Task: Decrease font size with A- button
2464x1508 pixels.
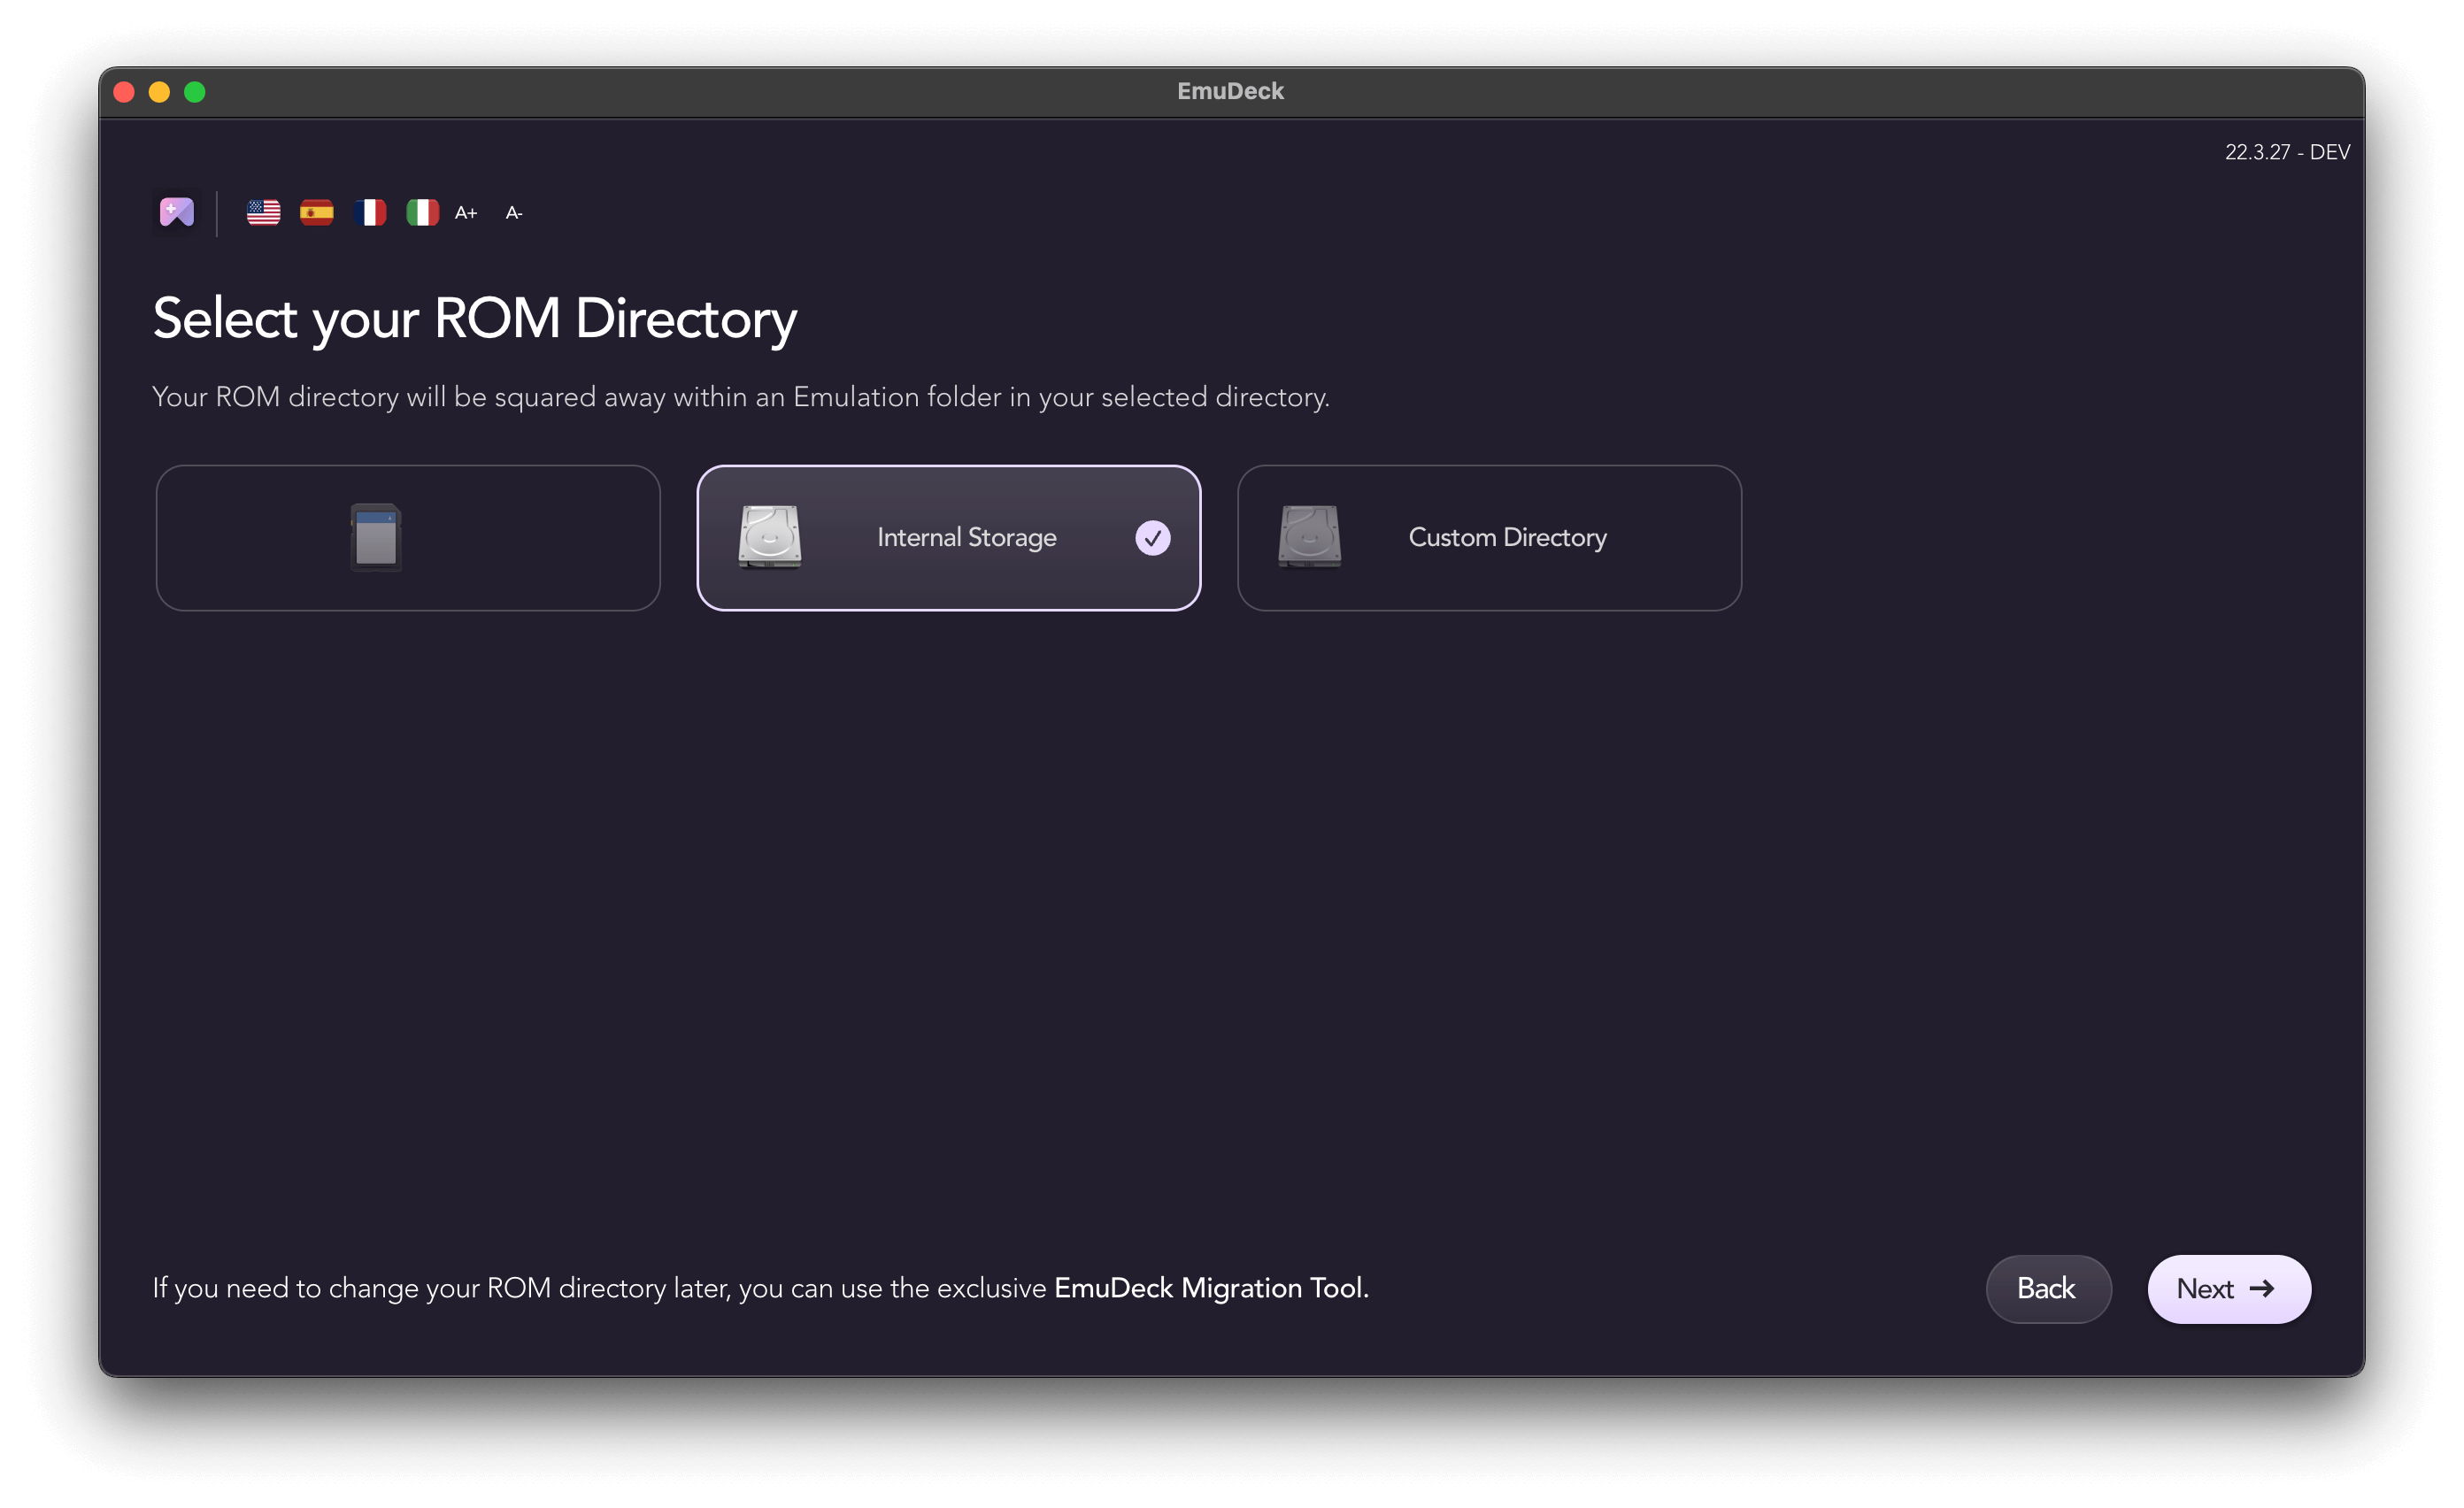Action: (512, 213)
